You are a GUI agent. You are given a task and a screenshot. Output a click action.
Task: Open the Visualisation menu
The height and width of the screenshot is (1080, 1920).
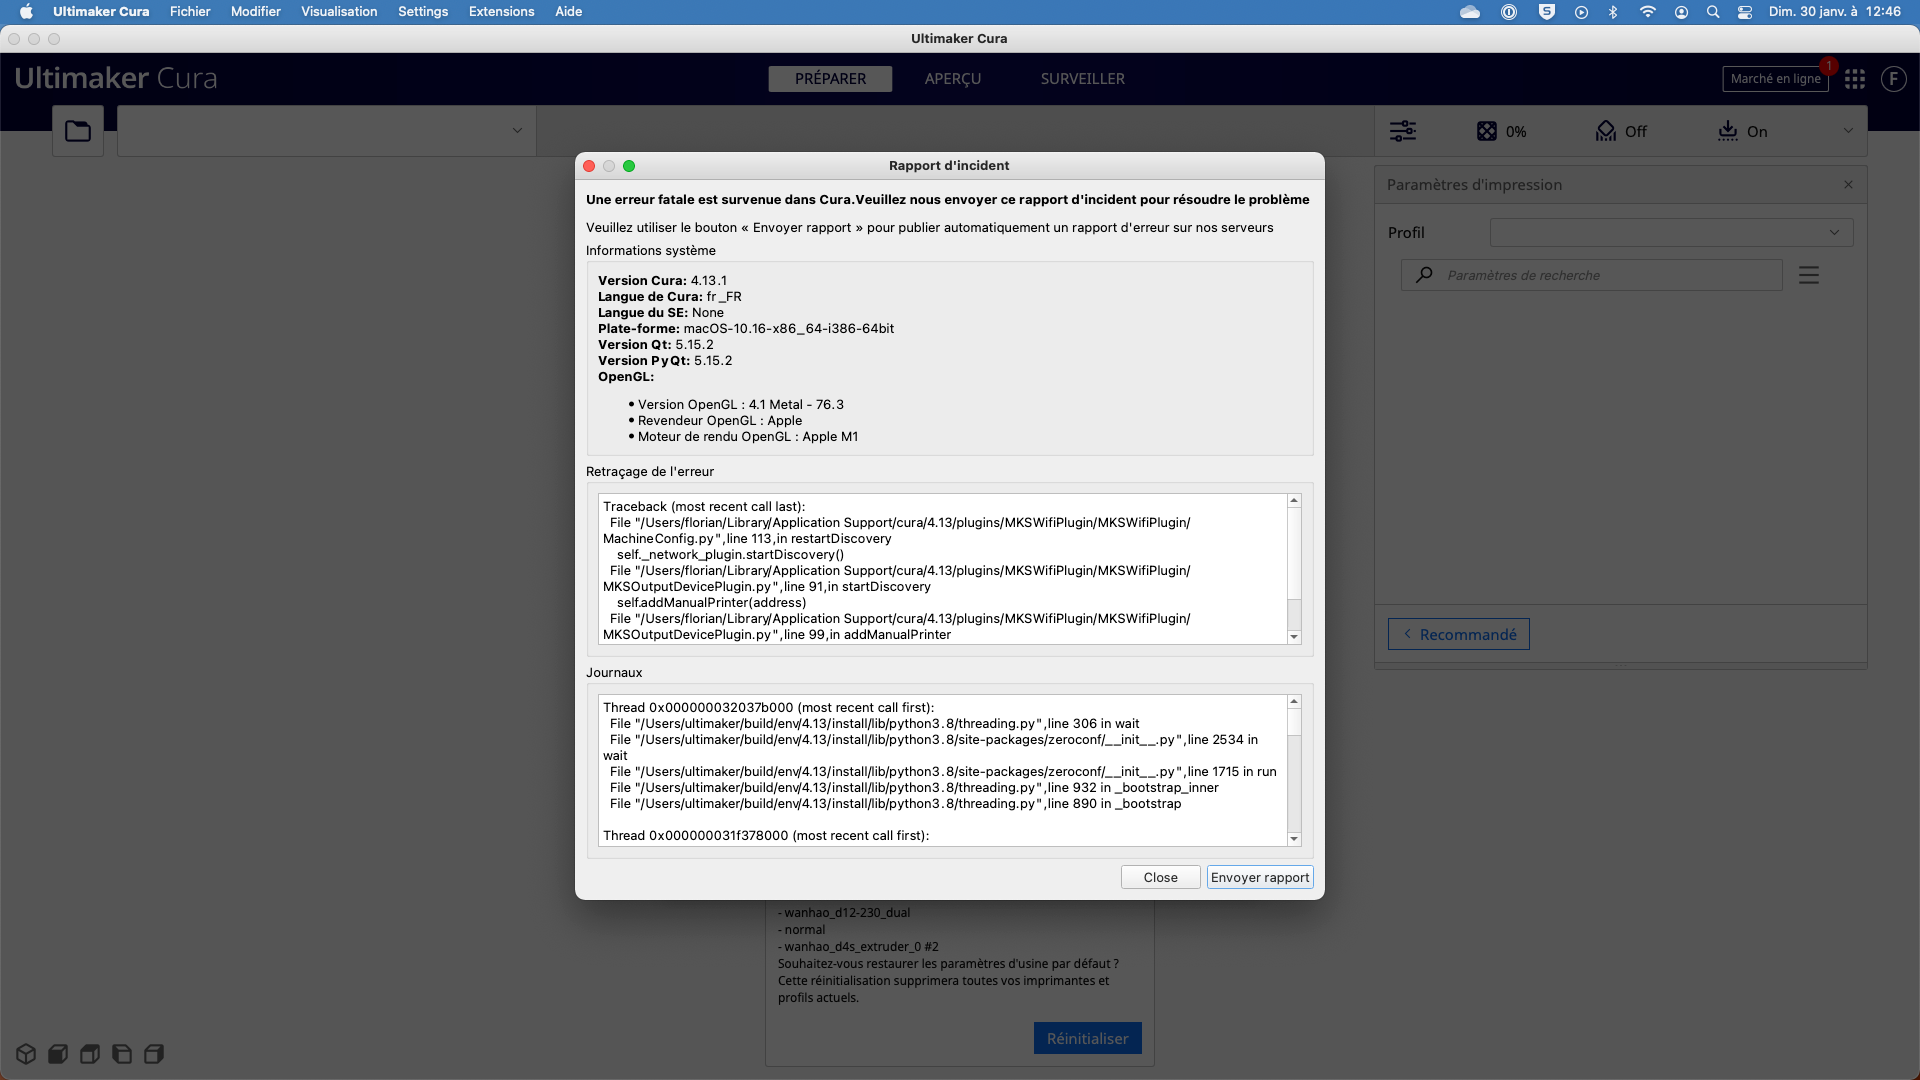pyautogui.click(x=339, y=12)
